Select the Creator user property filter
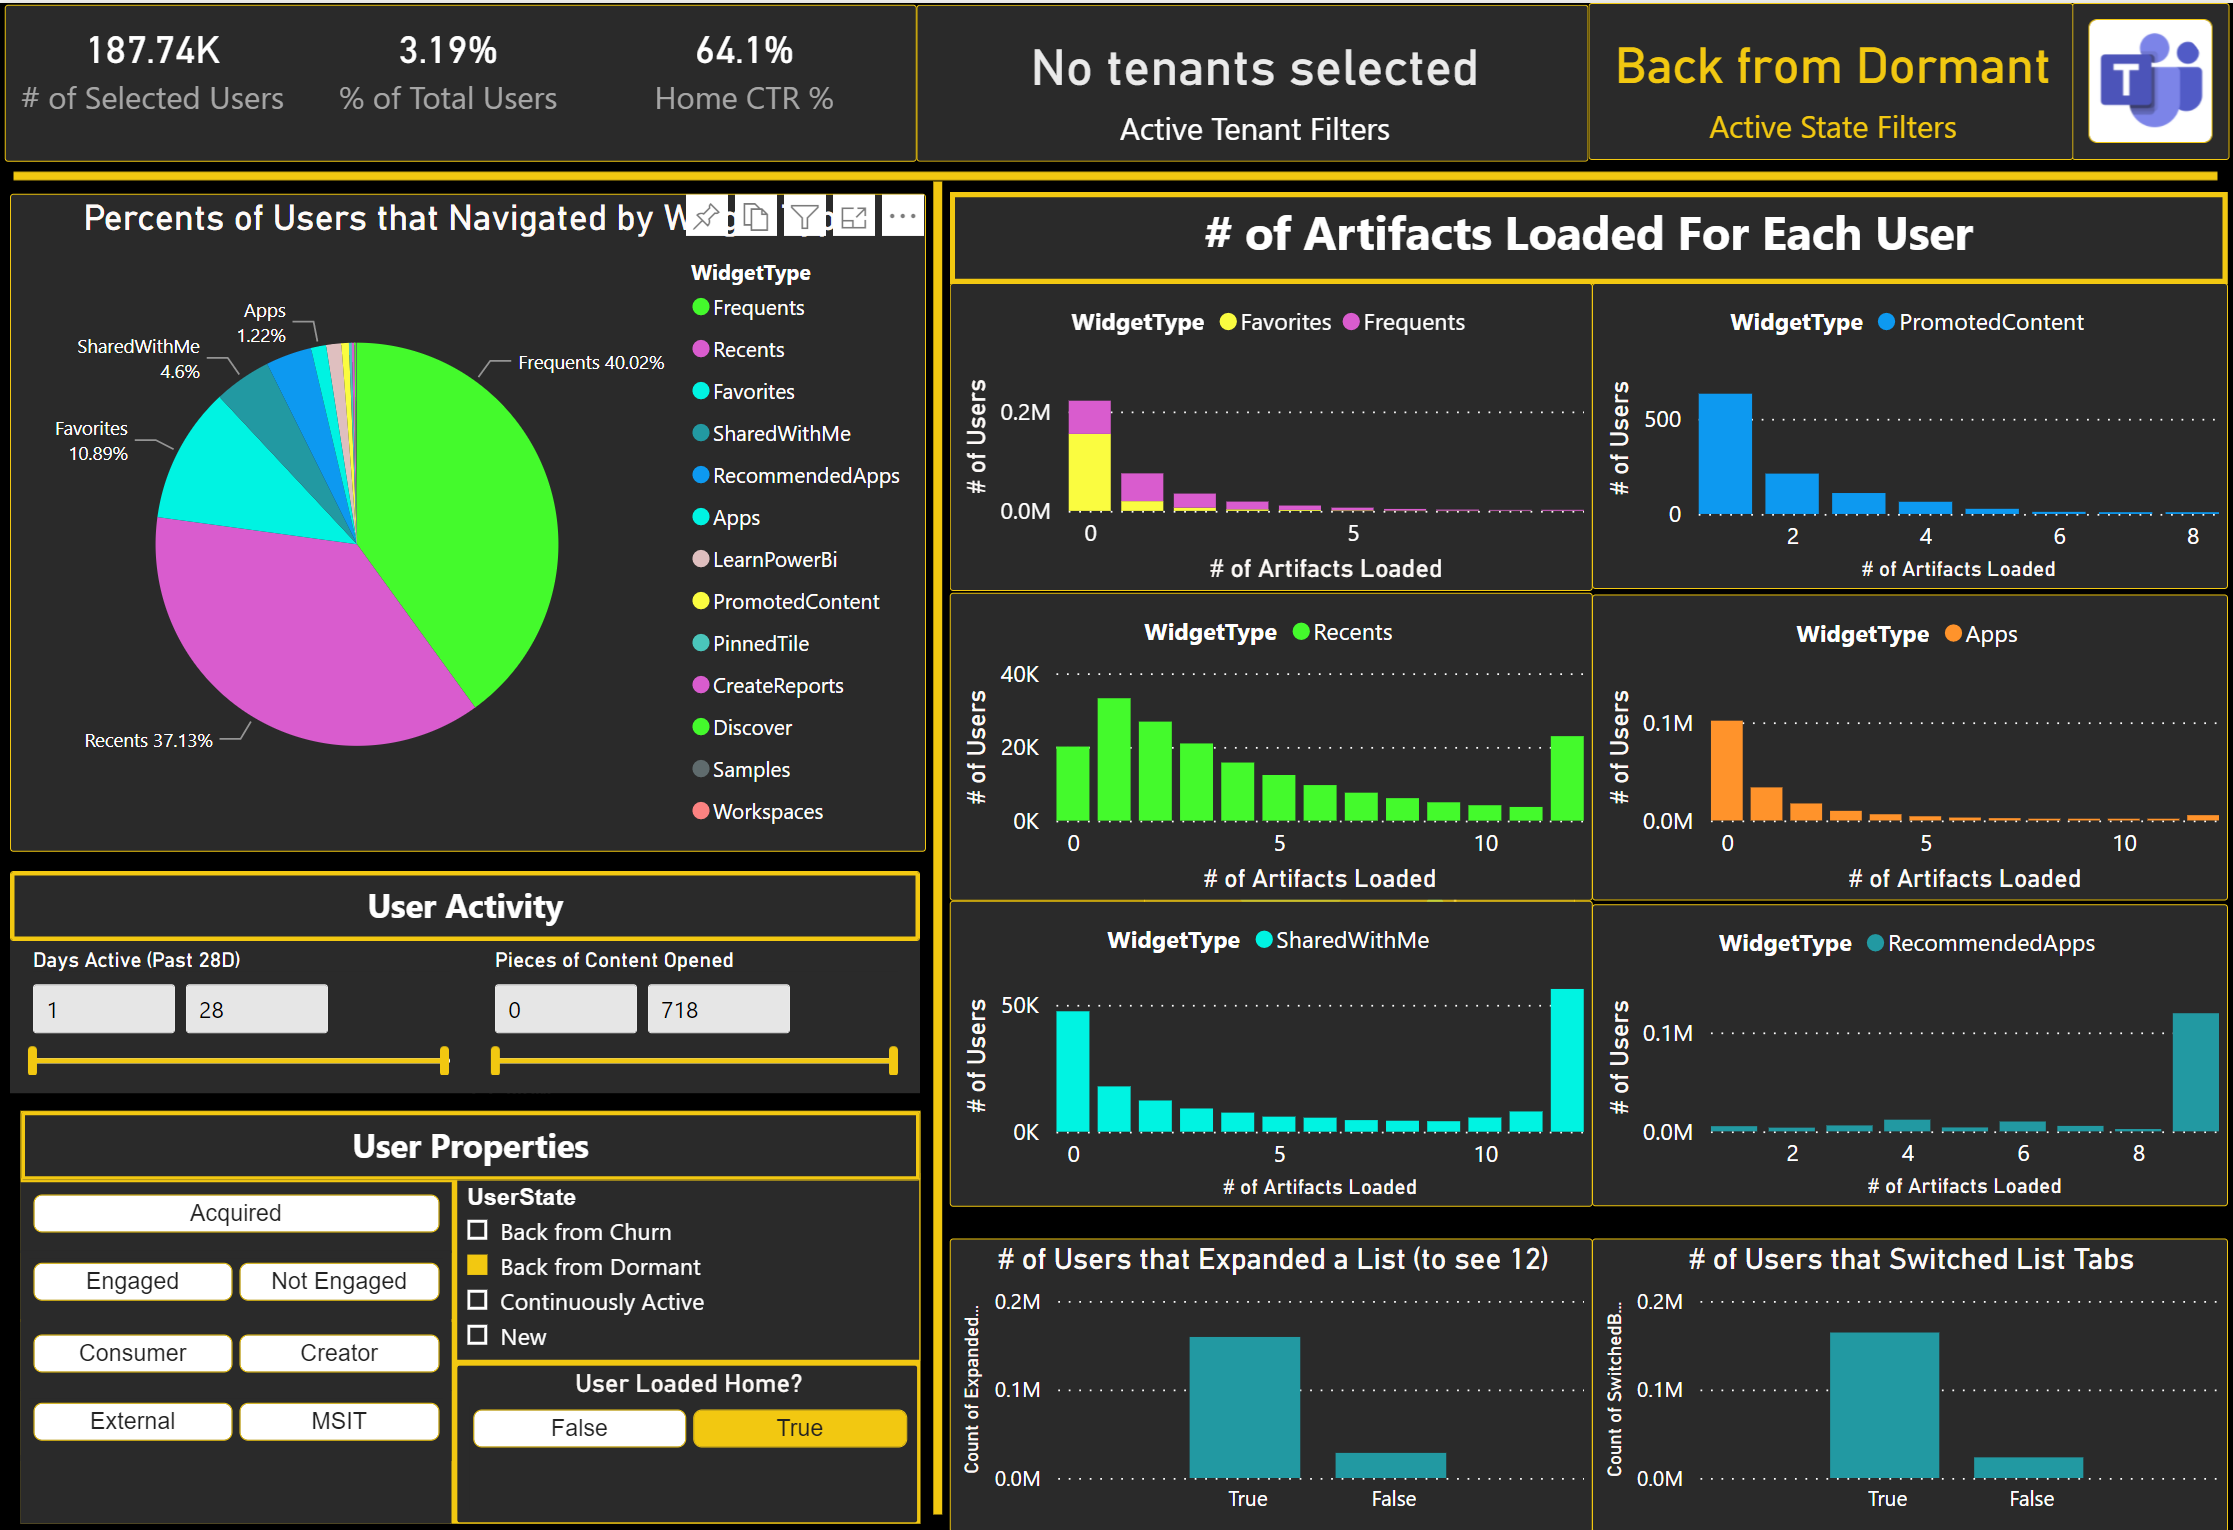The height and width of the screenshot is (1530, 2233). [338, 1352]
